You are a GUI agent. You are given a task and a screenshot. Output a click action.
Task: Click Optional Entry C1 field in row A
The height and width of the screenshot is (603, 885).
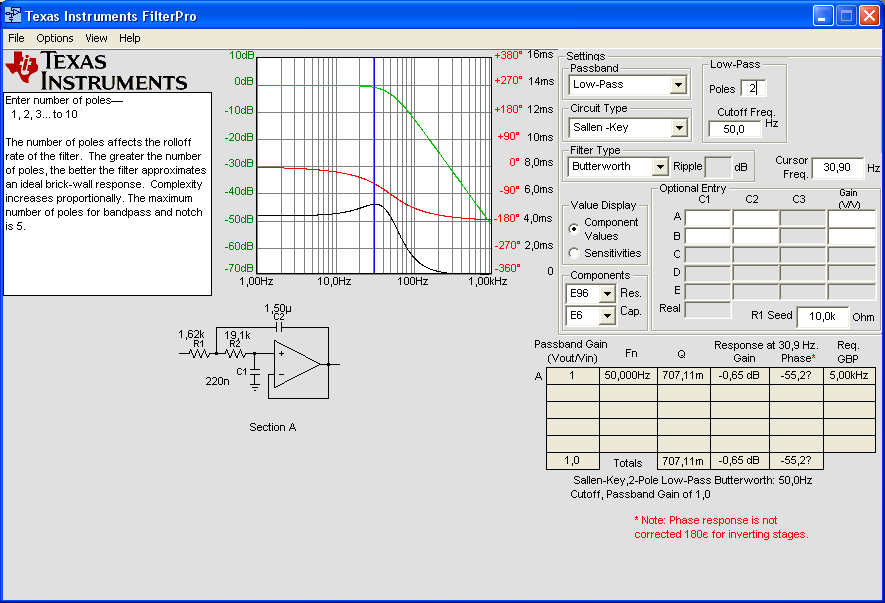coord(708,218)
